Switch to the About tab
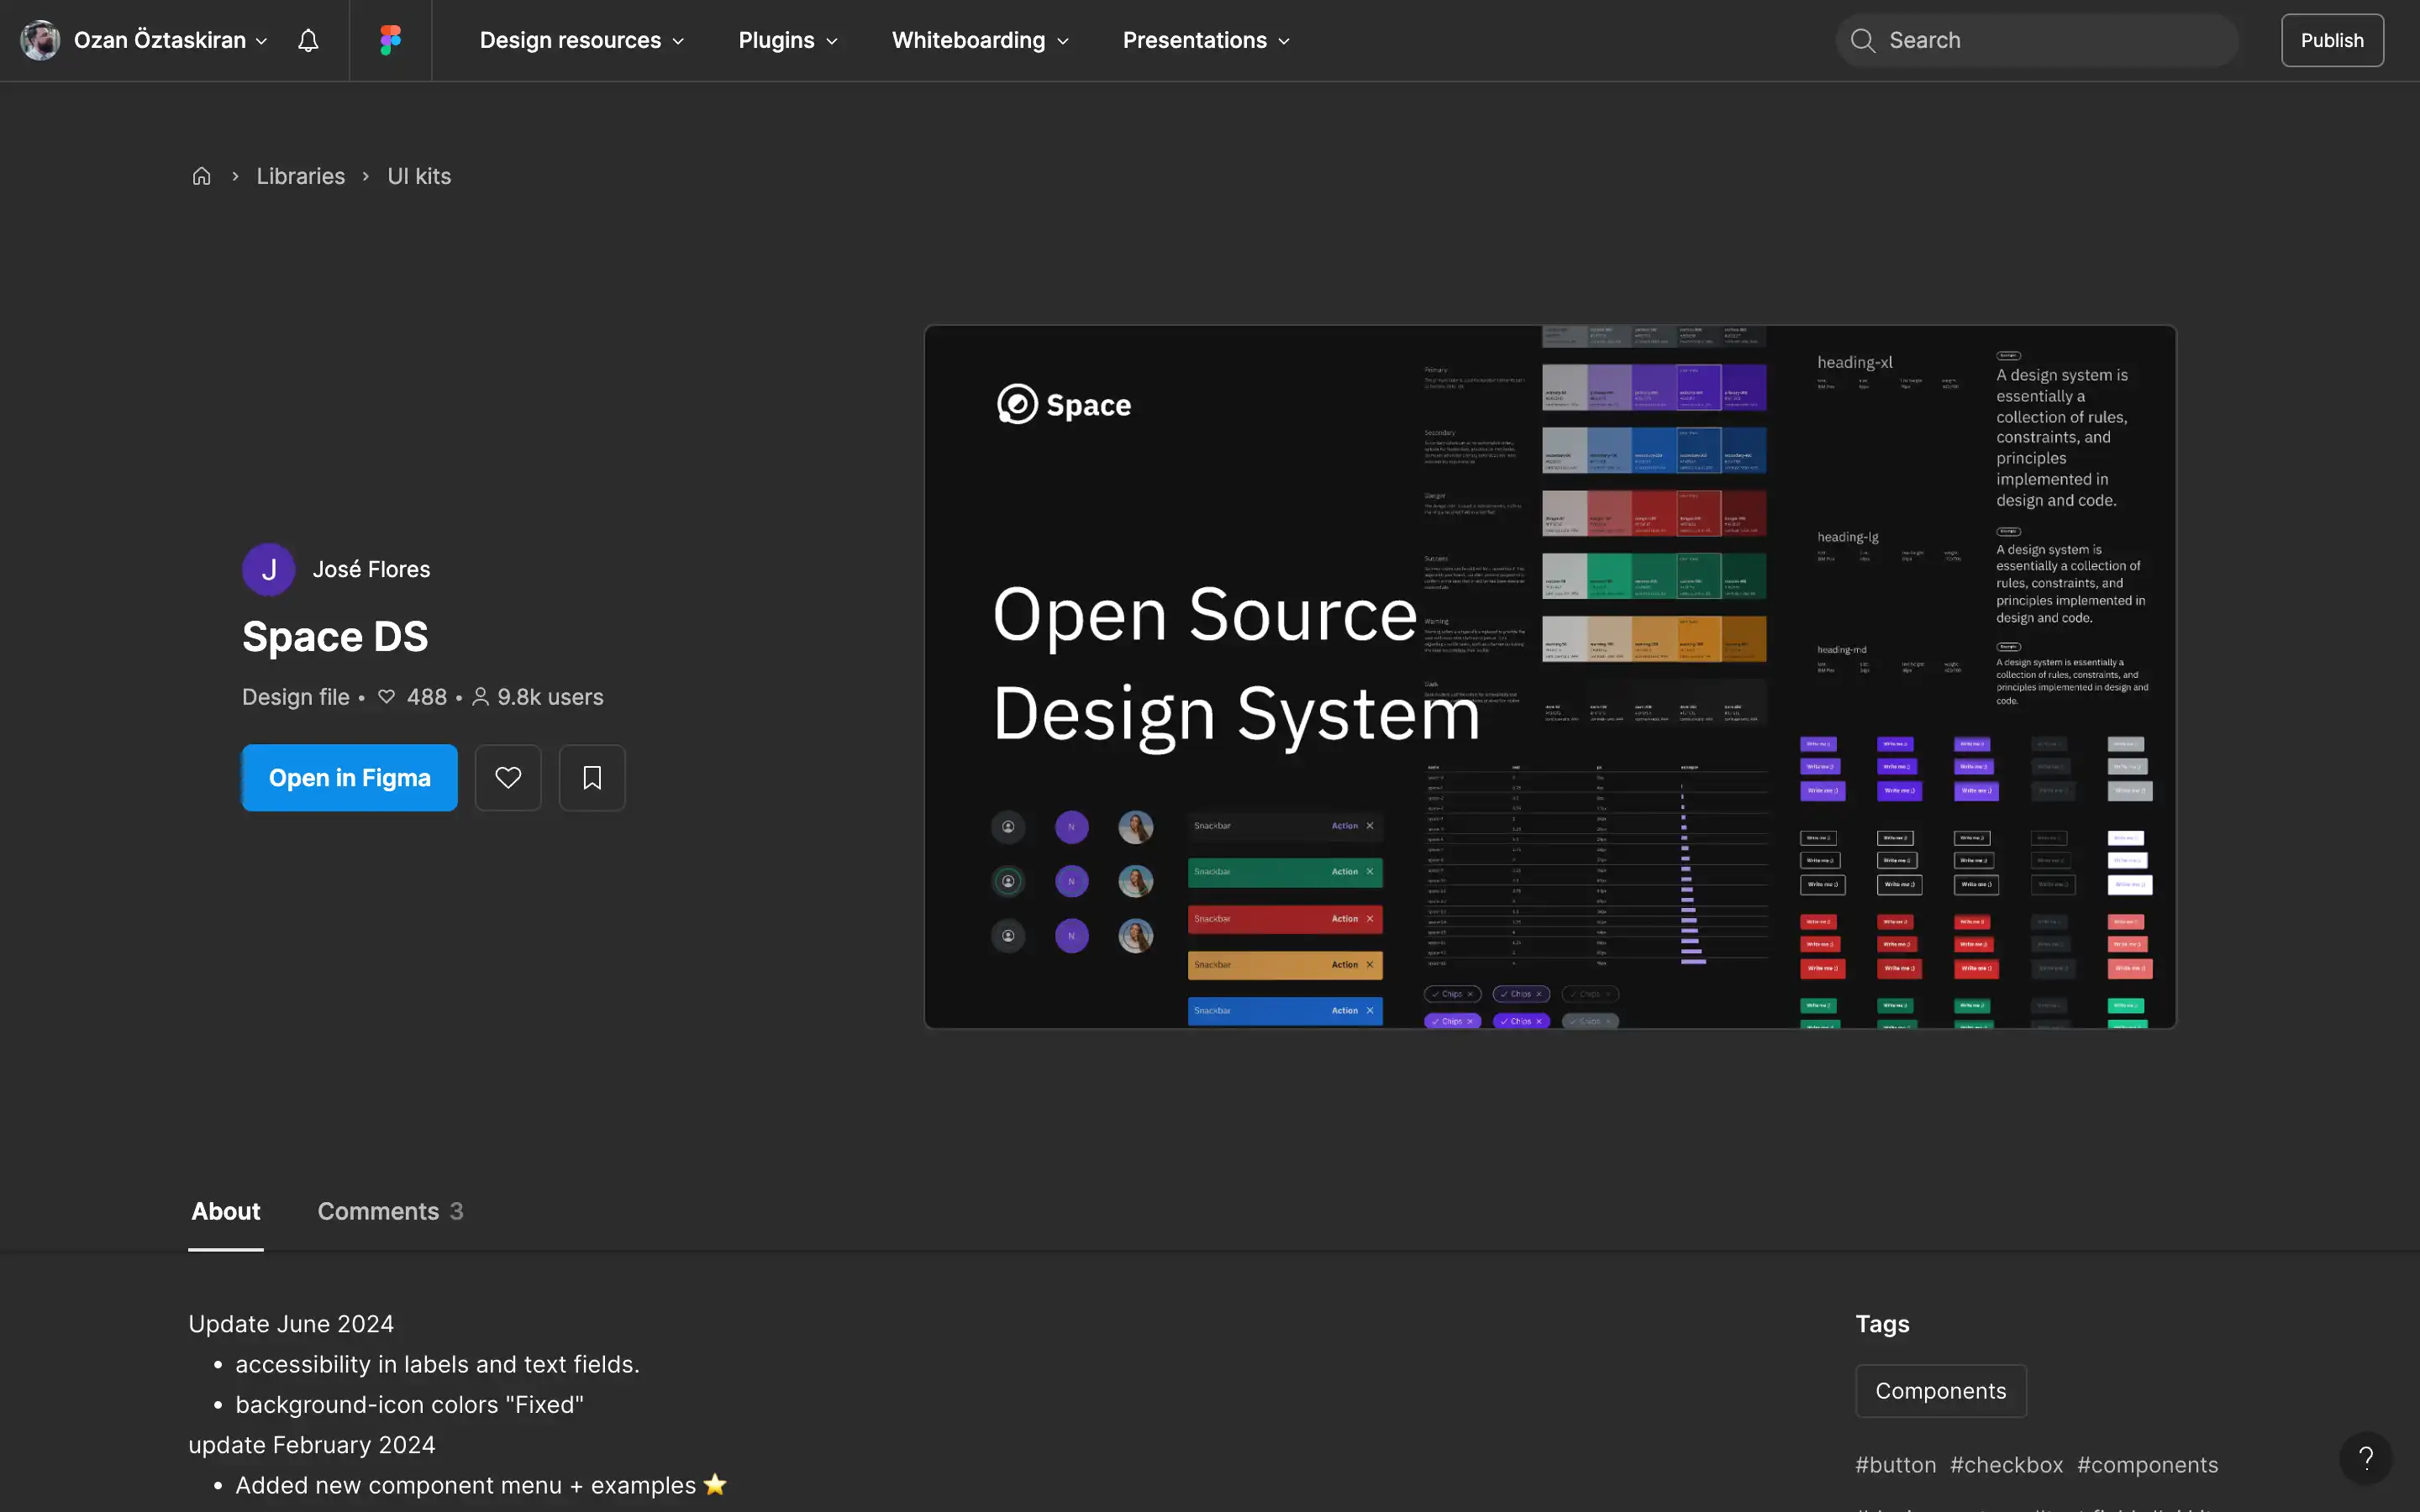This screenshot has height=1512, width=2420. [x=226, y=1211]
